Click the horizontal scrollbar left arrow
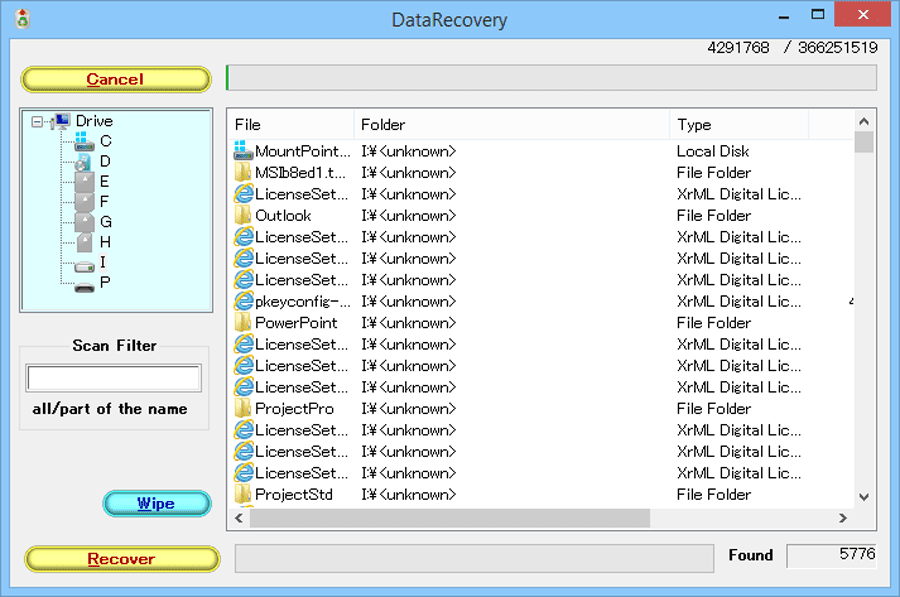This screenshot has height=597, width=900. [x=239, y=518]
